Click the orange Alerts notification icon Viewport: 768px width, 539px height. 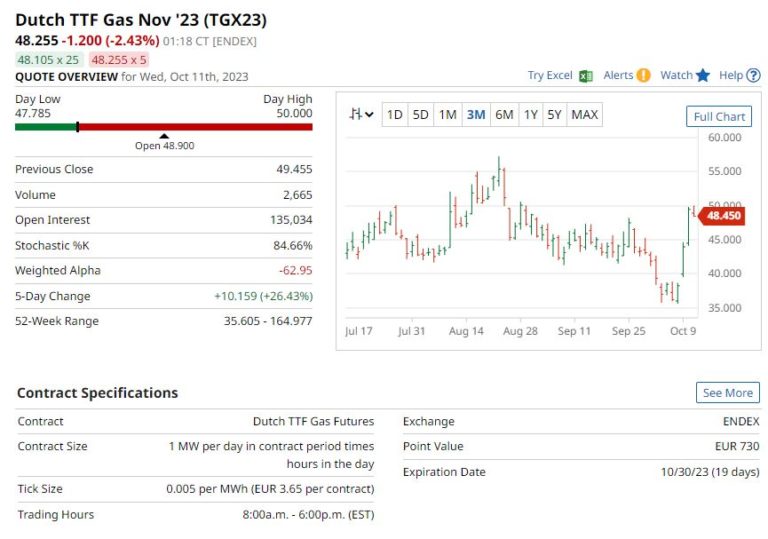coord(643,76)
